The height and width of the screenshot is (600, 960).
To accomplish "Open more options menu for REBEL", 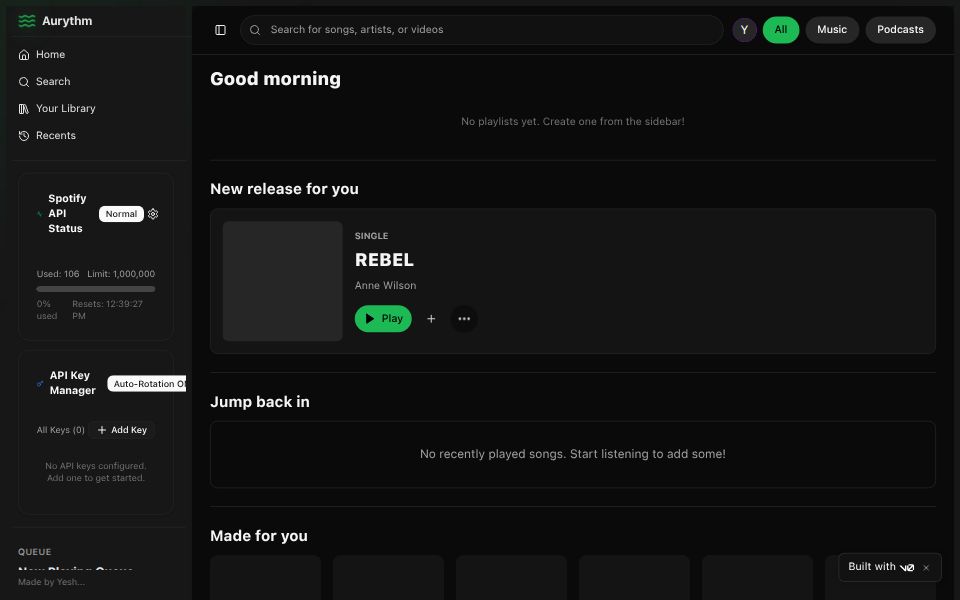I will [464, 318].
